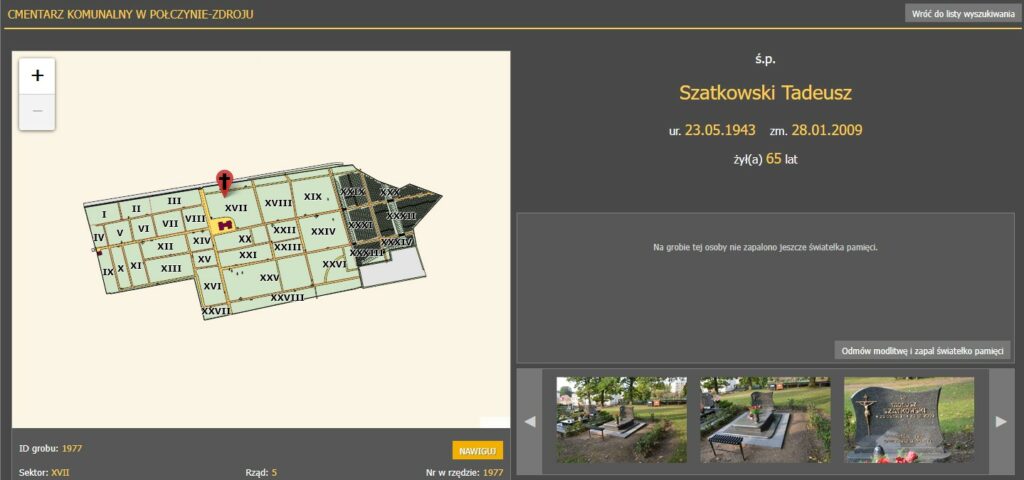Show previous grave photos with left arrow
The height and width of the screenshot is (480, 1024).
[530, 421]
